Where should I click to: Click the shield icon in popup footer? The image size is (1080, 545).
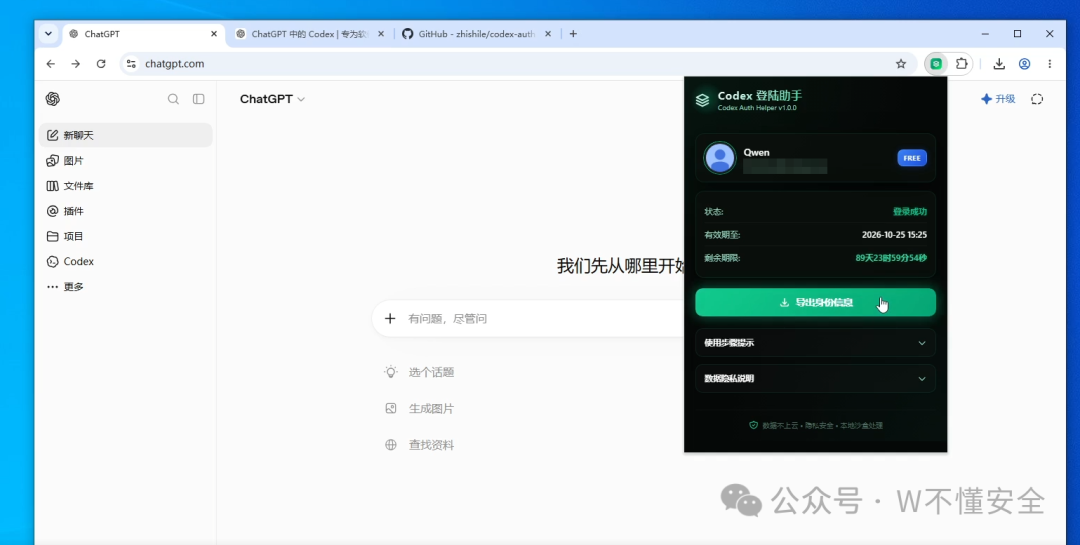(754, 426)
